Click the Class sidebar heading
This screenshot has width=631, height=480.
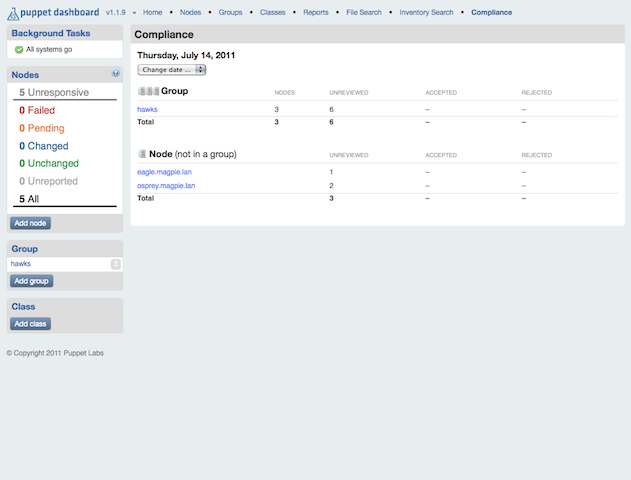pyautogui.click(x=23, y=307)
